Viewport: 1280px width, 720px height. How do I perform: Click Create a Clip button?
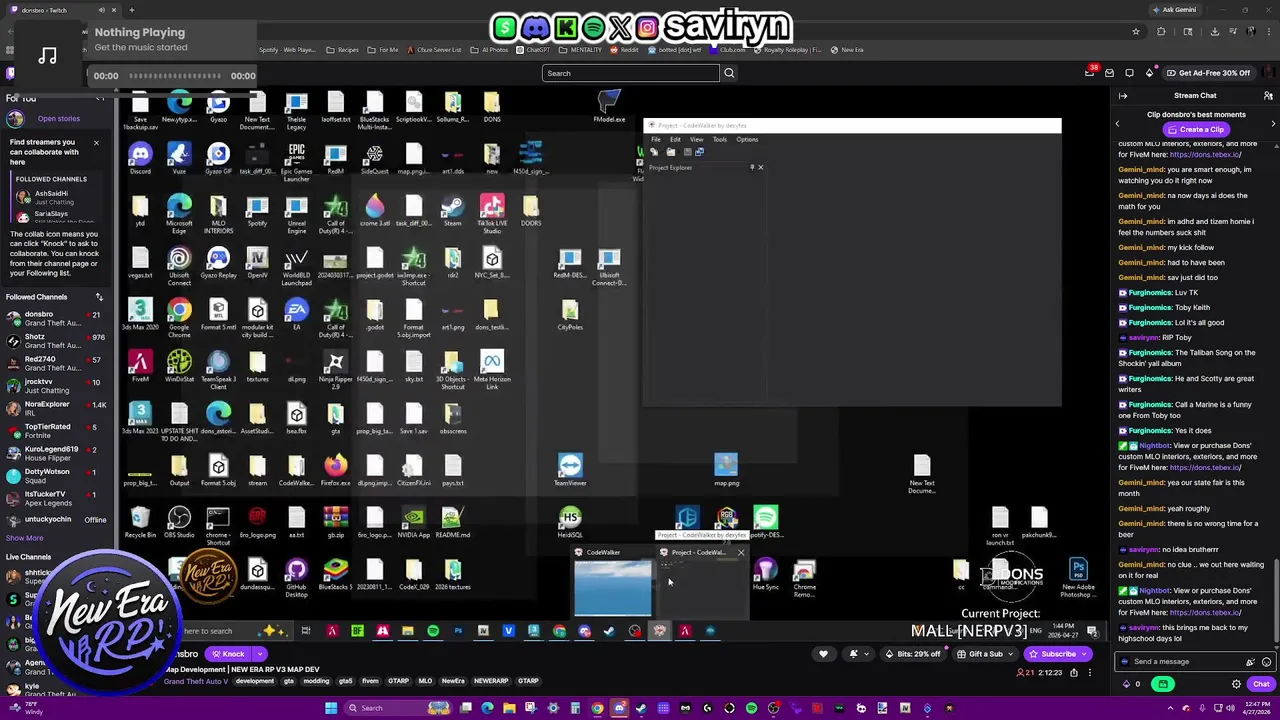coord(1195,130)
